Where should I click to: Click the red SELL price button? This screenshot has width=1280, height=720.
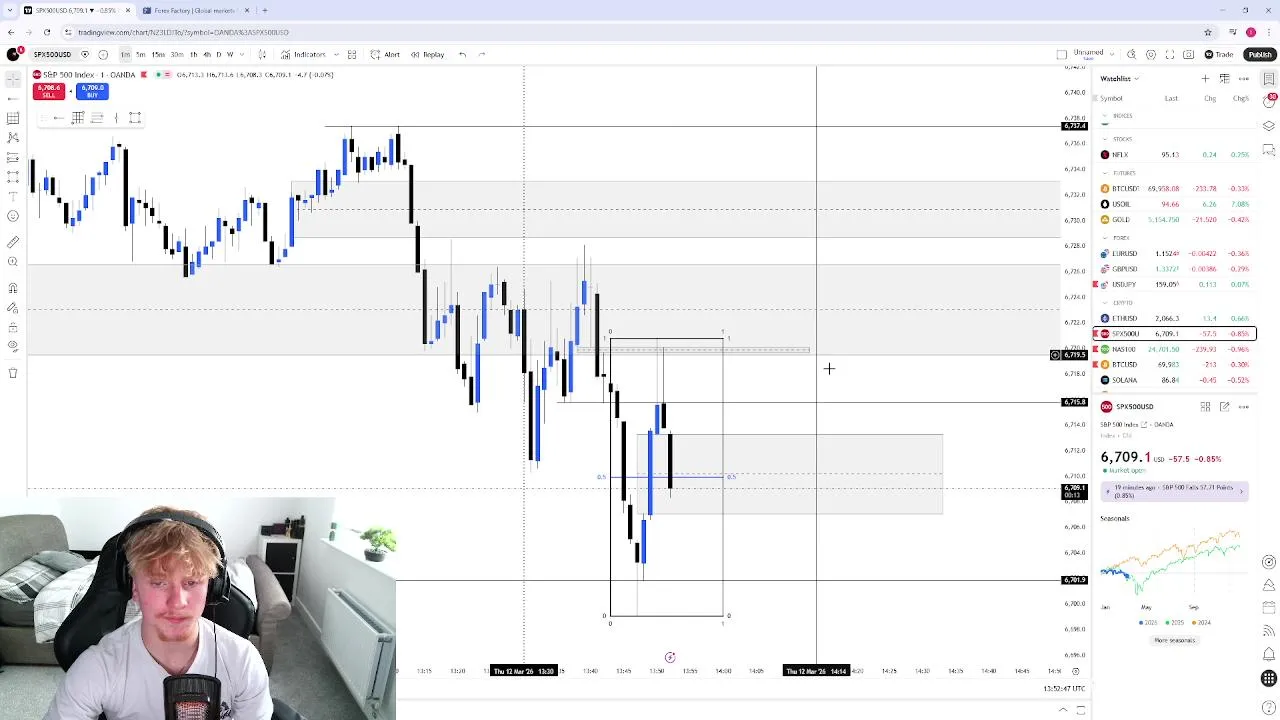48,91
